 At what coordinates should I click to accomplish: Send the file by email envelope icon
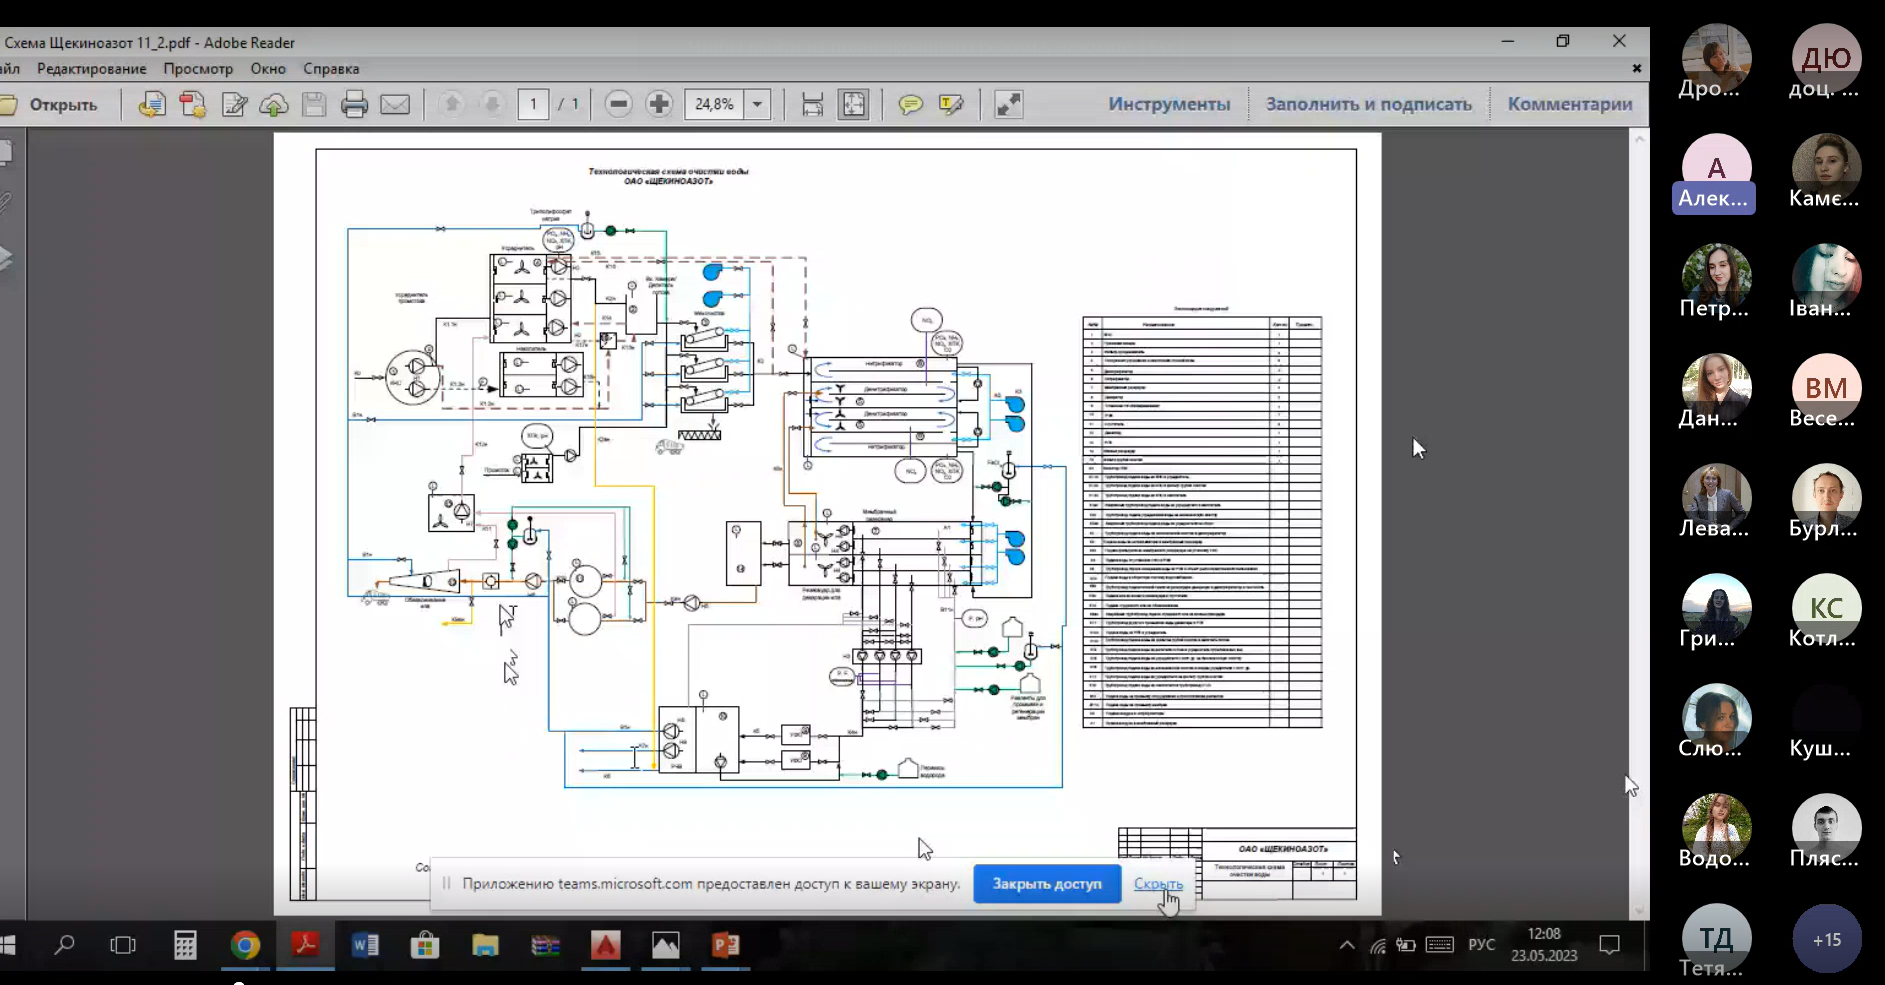tap(395, 104)
